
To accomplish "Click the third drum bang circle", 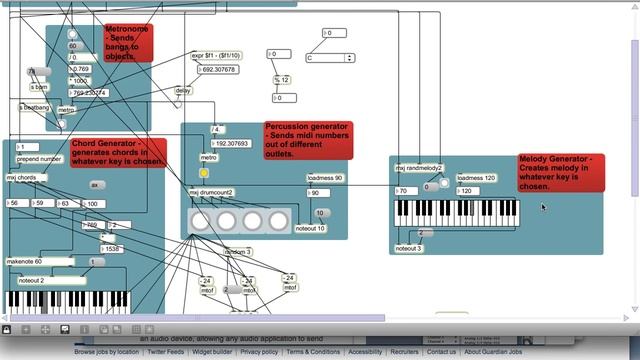I will coord(252,221).
